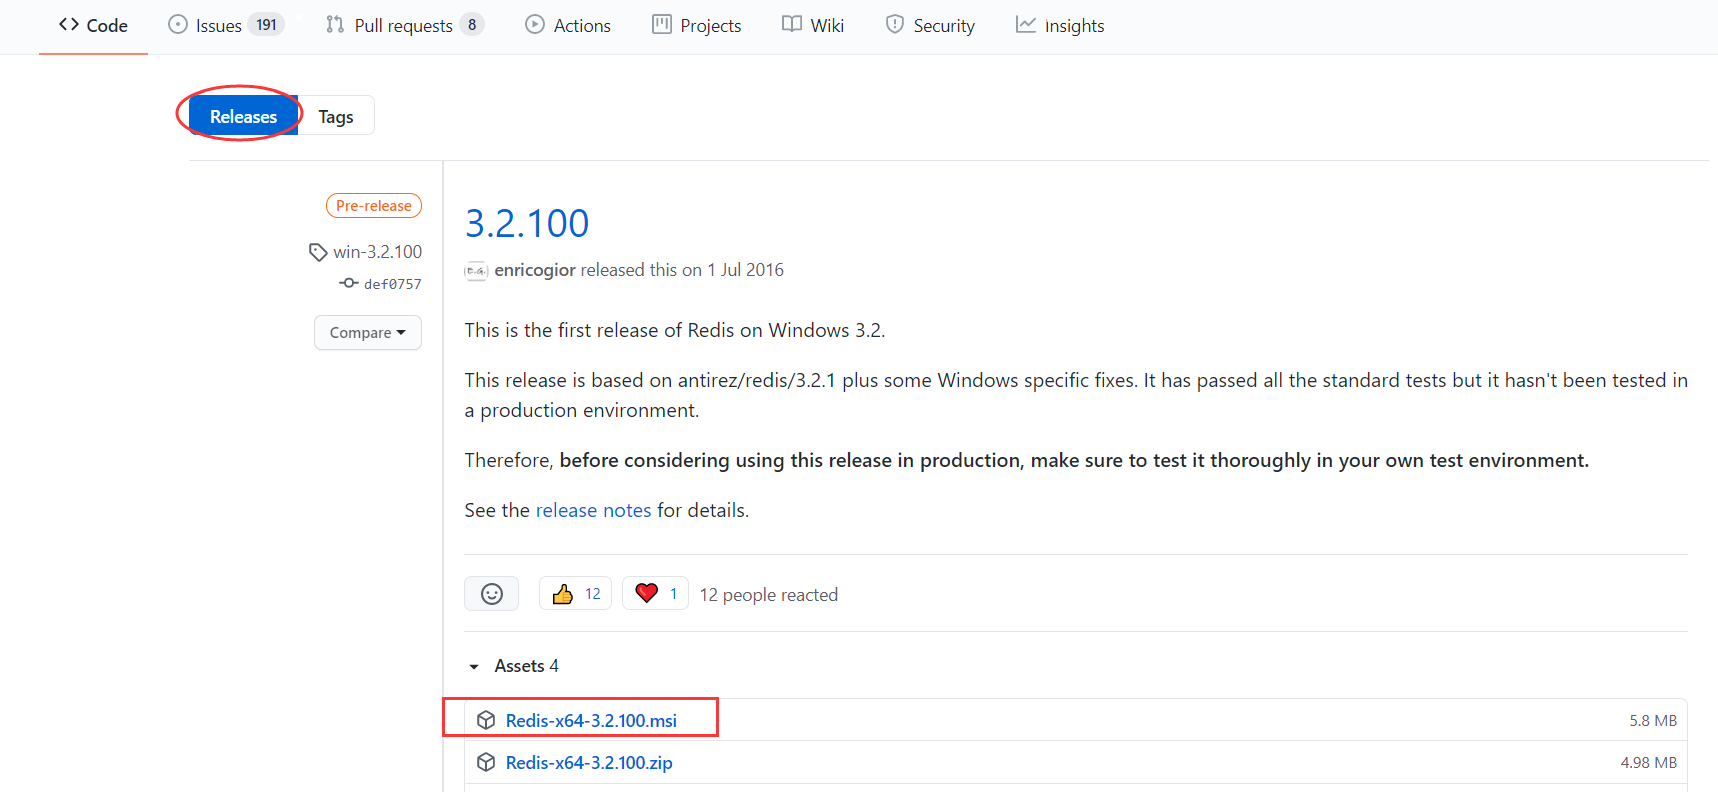Screen dimensions: 1718x792
Task: Go to Pull requests tab
Action: coord(405,25)
